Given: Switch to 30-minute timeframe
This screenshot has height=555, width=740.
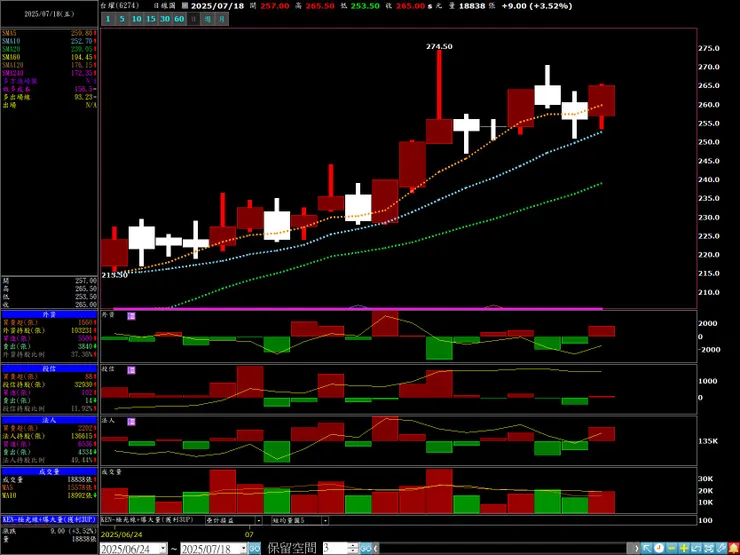Looking at the screenshot, I should click(x=165, y=19).
